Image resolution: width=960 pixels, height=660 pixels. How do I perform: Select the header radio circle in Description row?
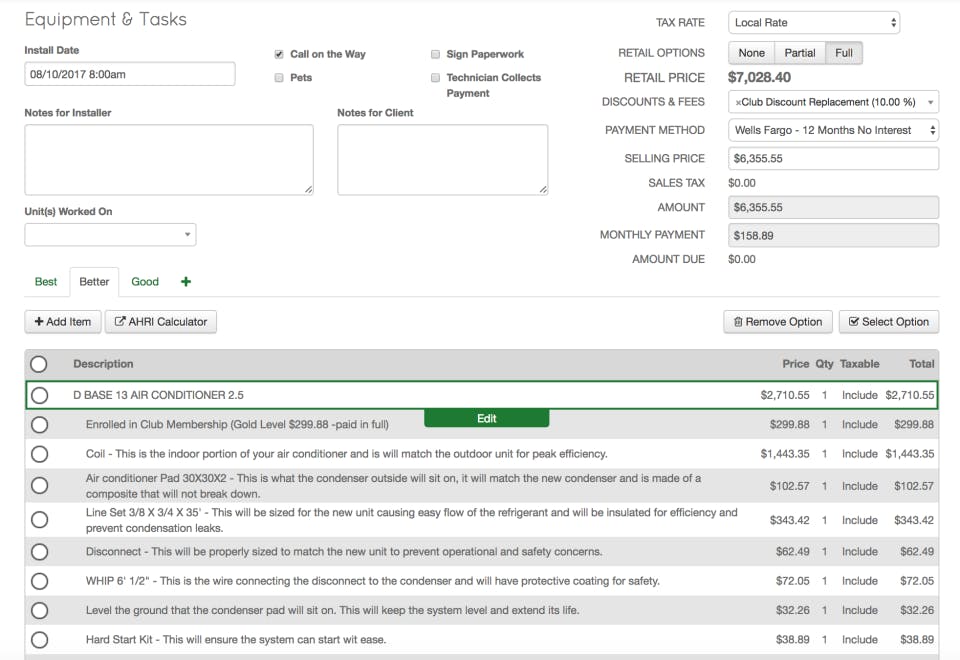39,364
